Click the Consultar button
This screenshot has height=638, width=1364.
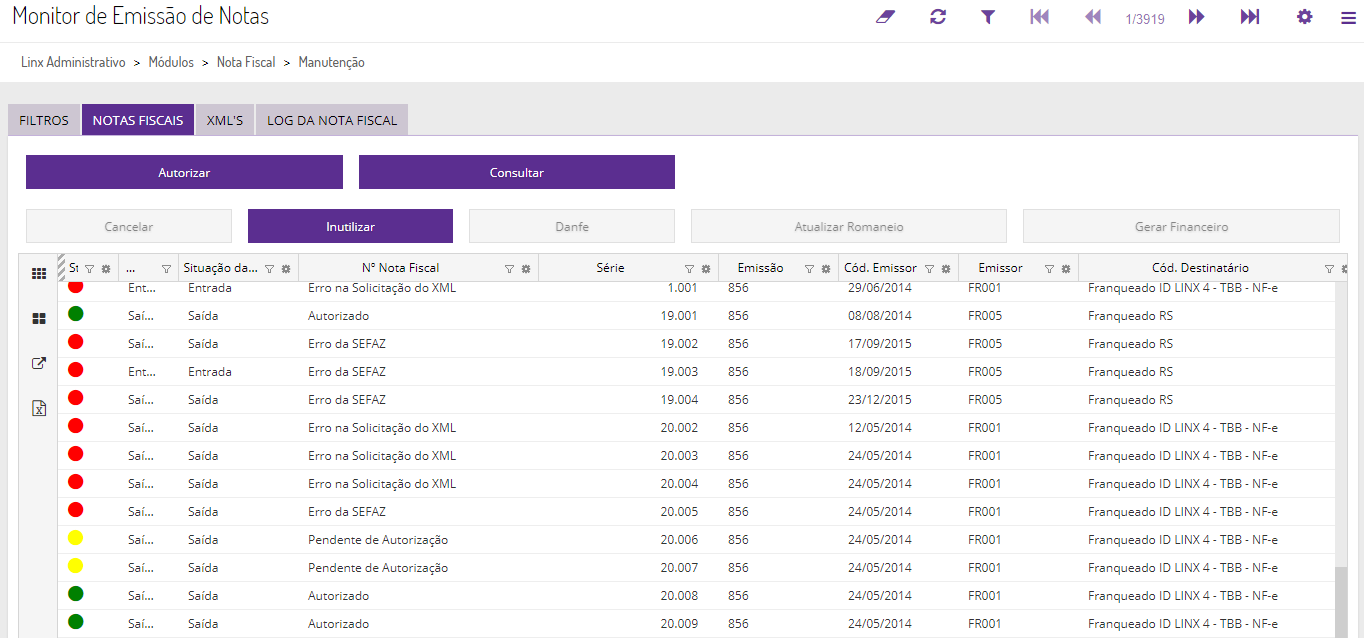tap(517, 172)
